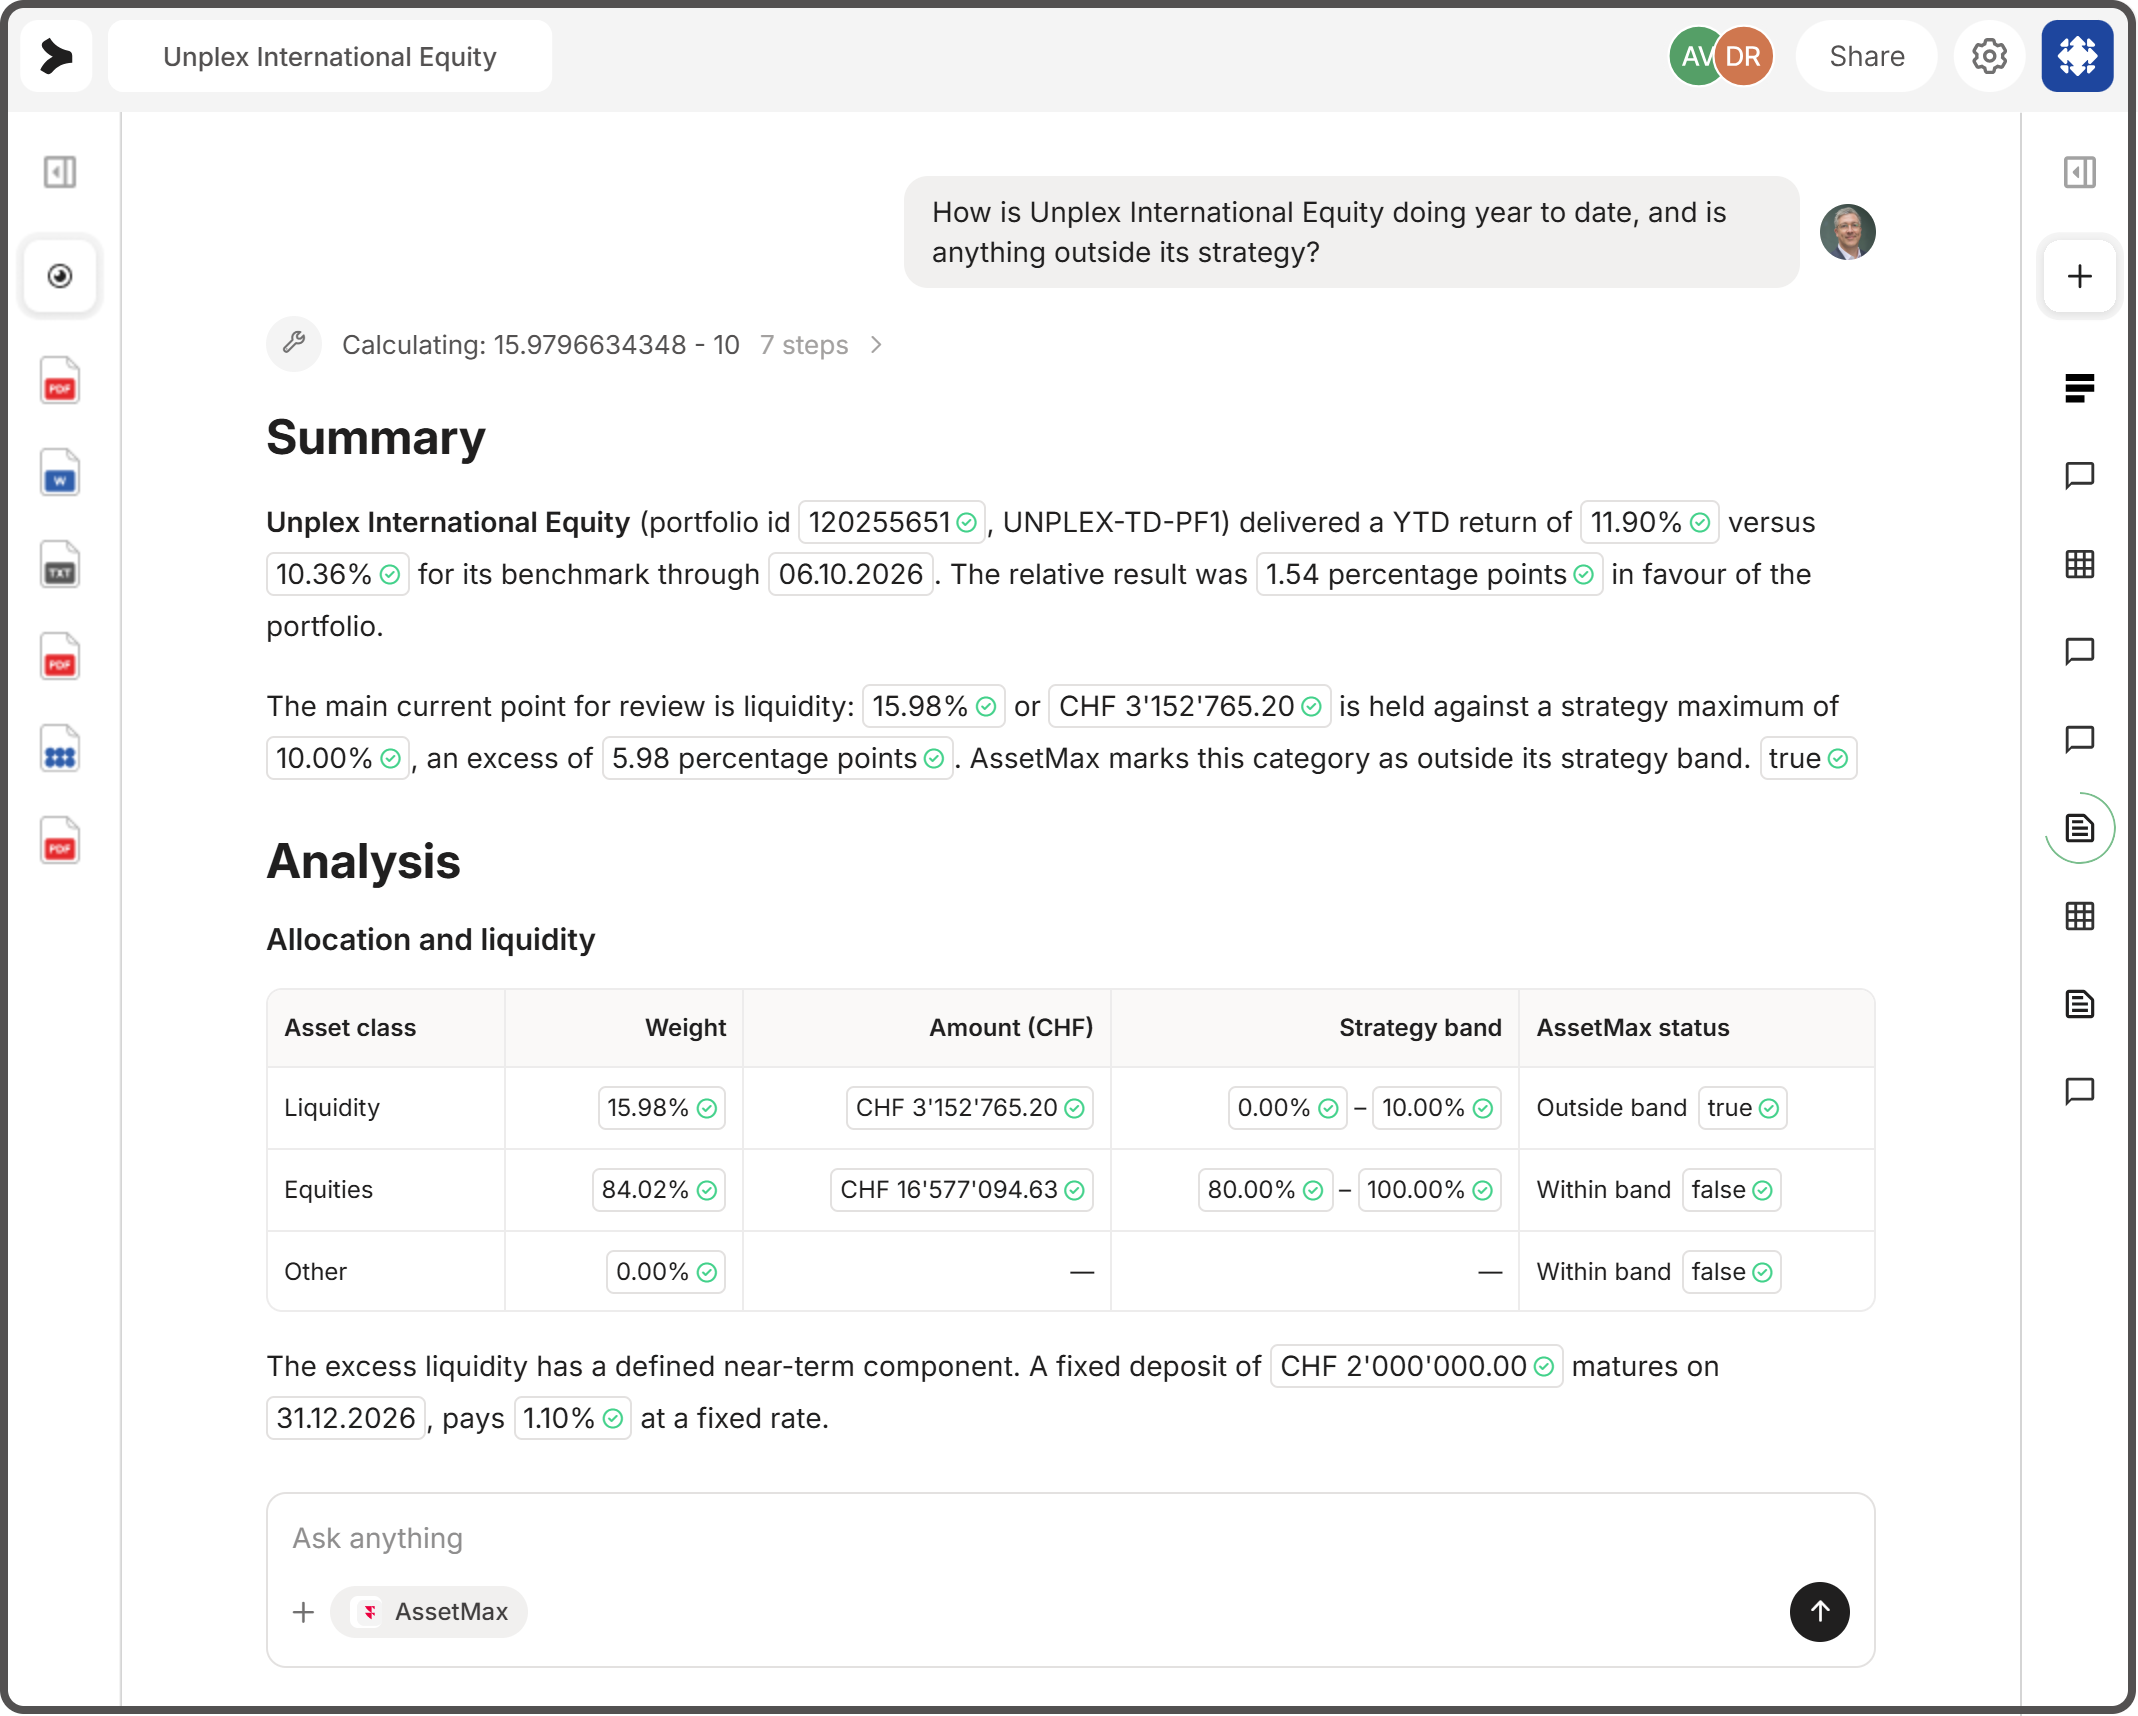Viewport: 2138px width, 1716px height.
Task: Click the 80.00% strategy band chip
Action: pos(1266,1190)
